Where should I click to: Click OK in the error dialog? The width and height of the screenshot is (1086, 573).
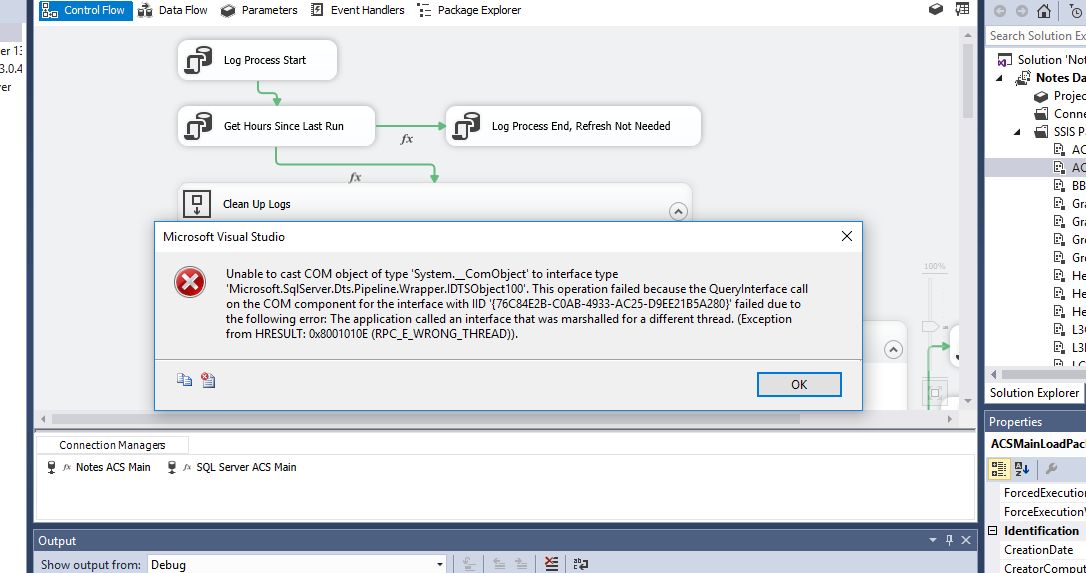click(x=799, y=384)
